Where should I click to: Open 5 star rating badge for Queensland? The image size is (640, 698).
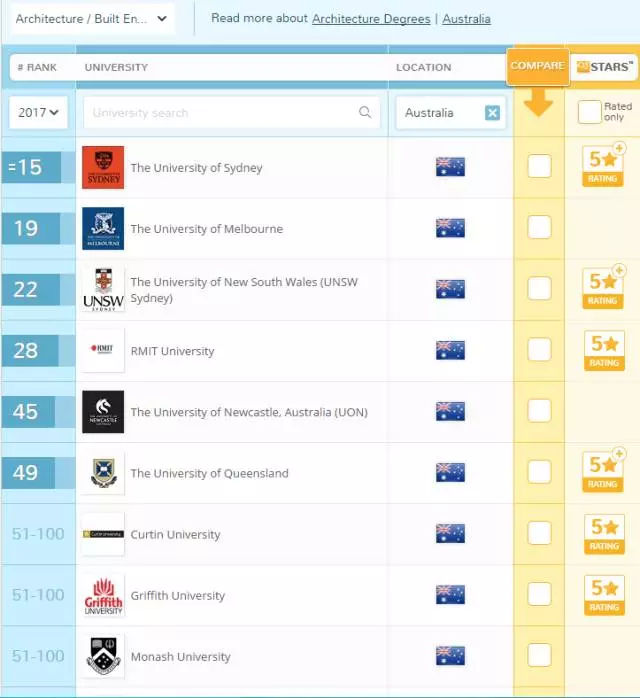tap(603, 471)
